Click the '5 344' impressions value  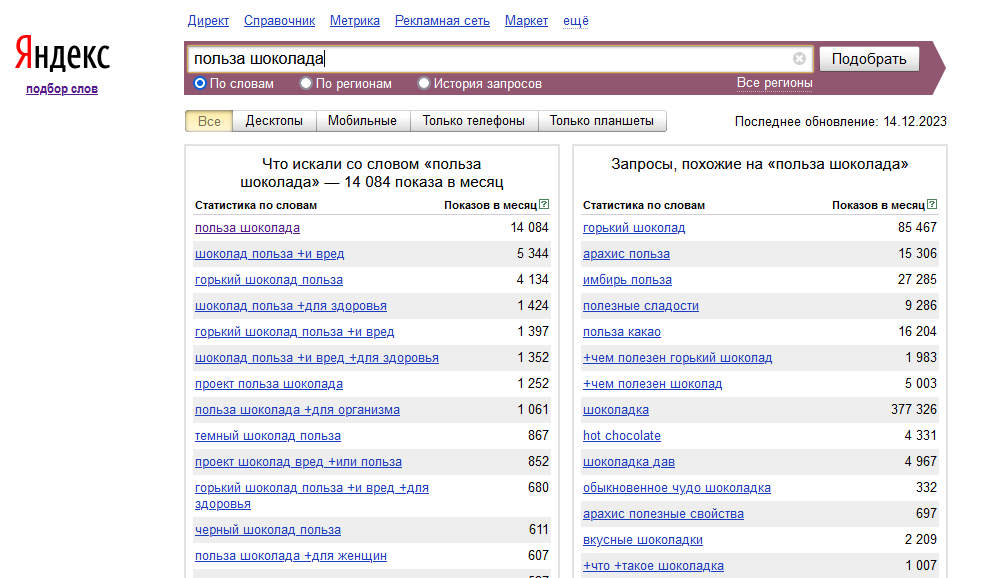tap(532, 253)
